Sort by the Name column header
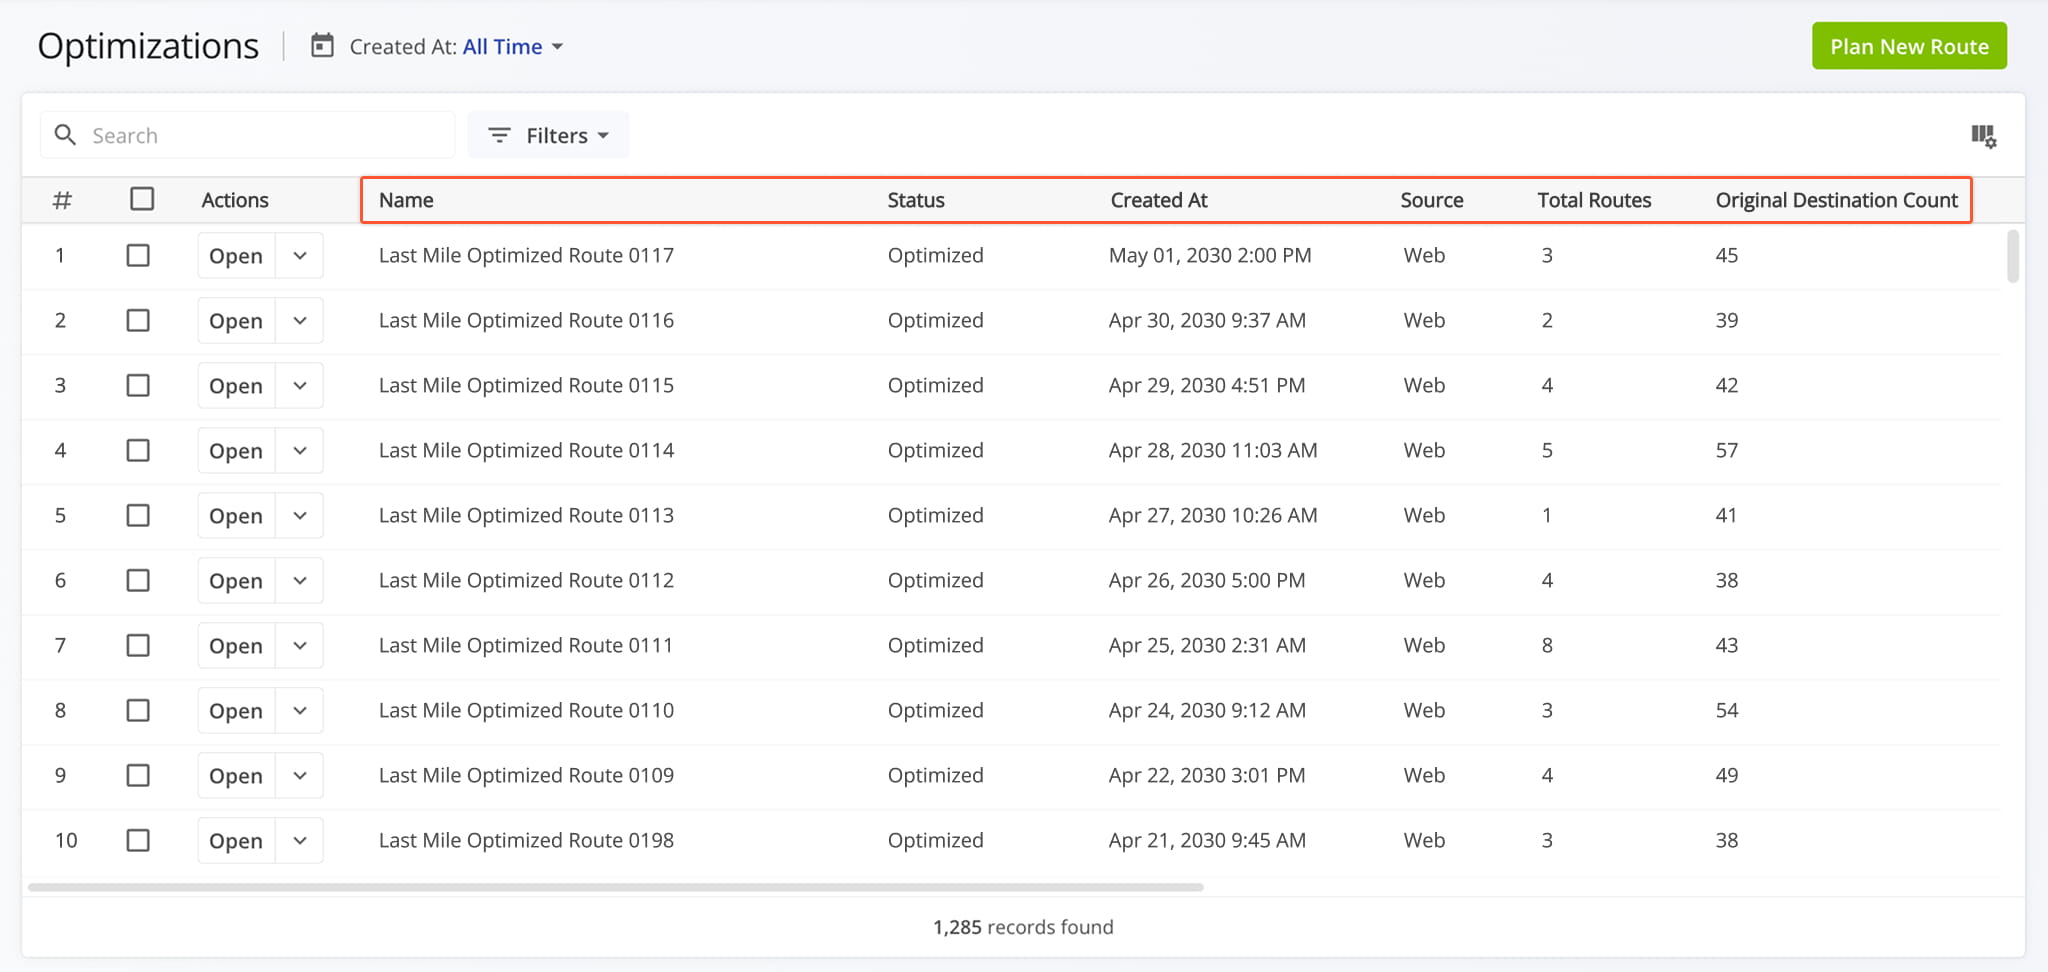Screen dimensions: 2048x972 [406, 200]
